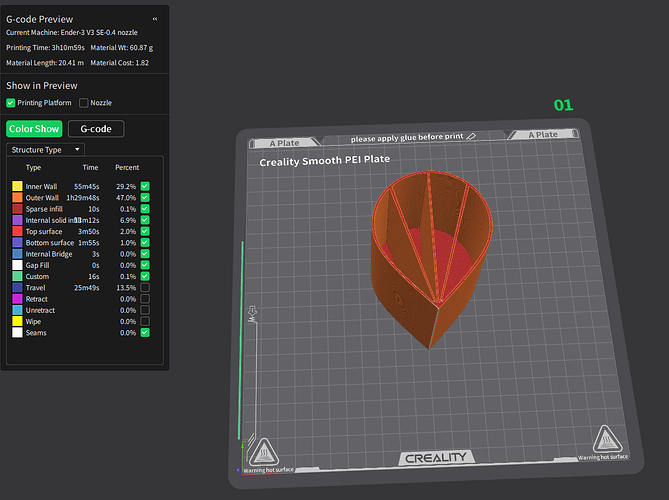Toggle the Printing Platform checkbox
Viewport: 669px width, 500px height.
tap(11, 103)
